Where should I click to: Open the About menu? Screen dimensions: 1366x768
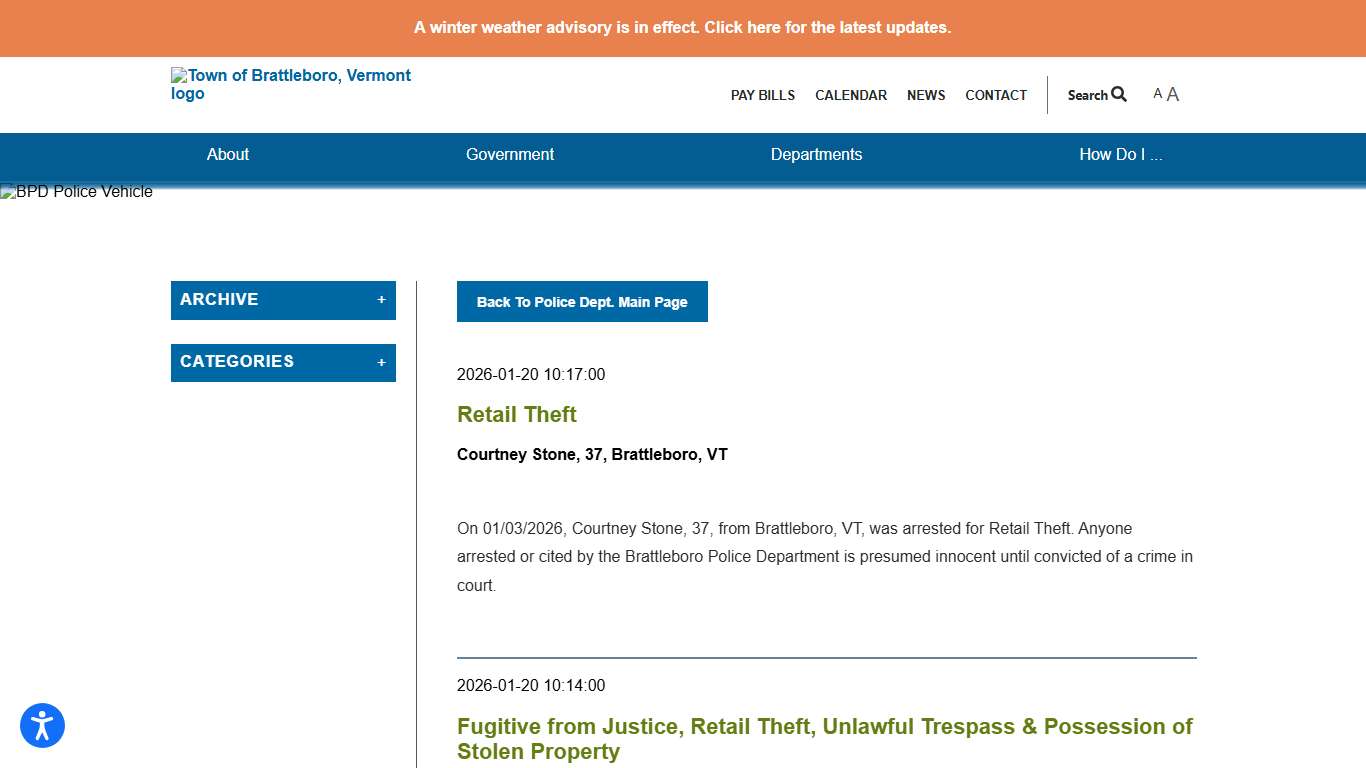228,154
